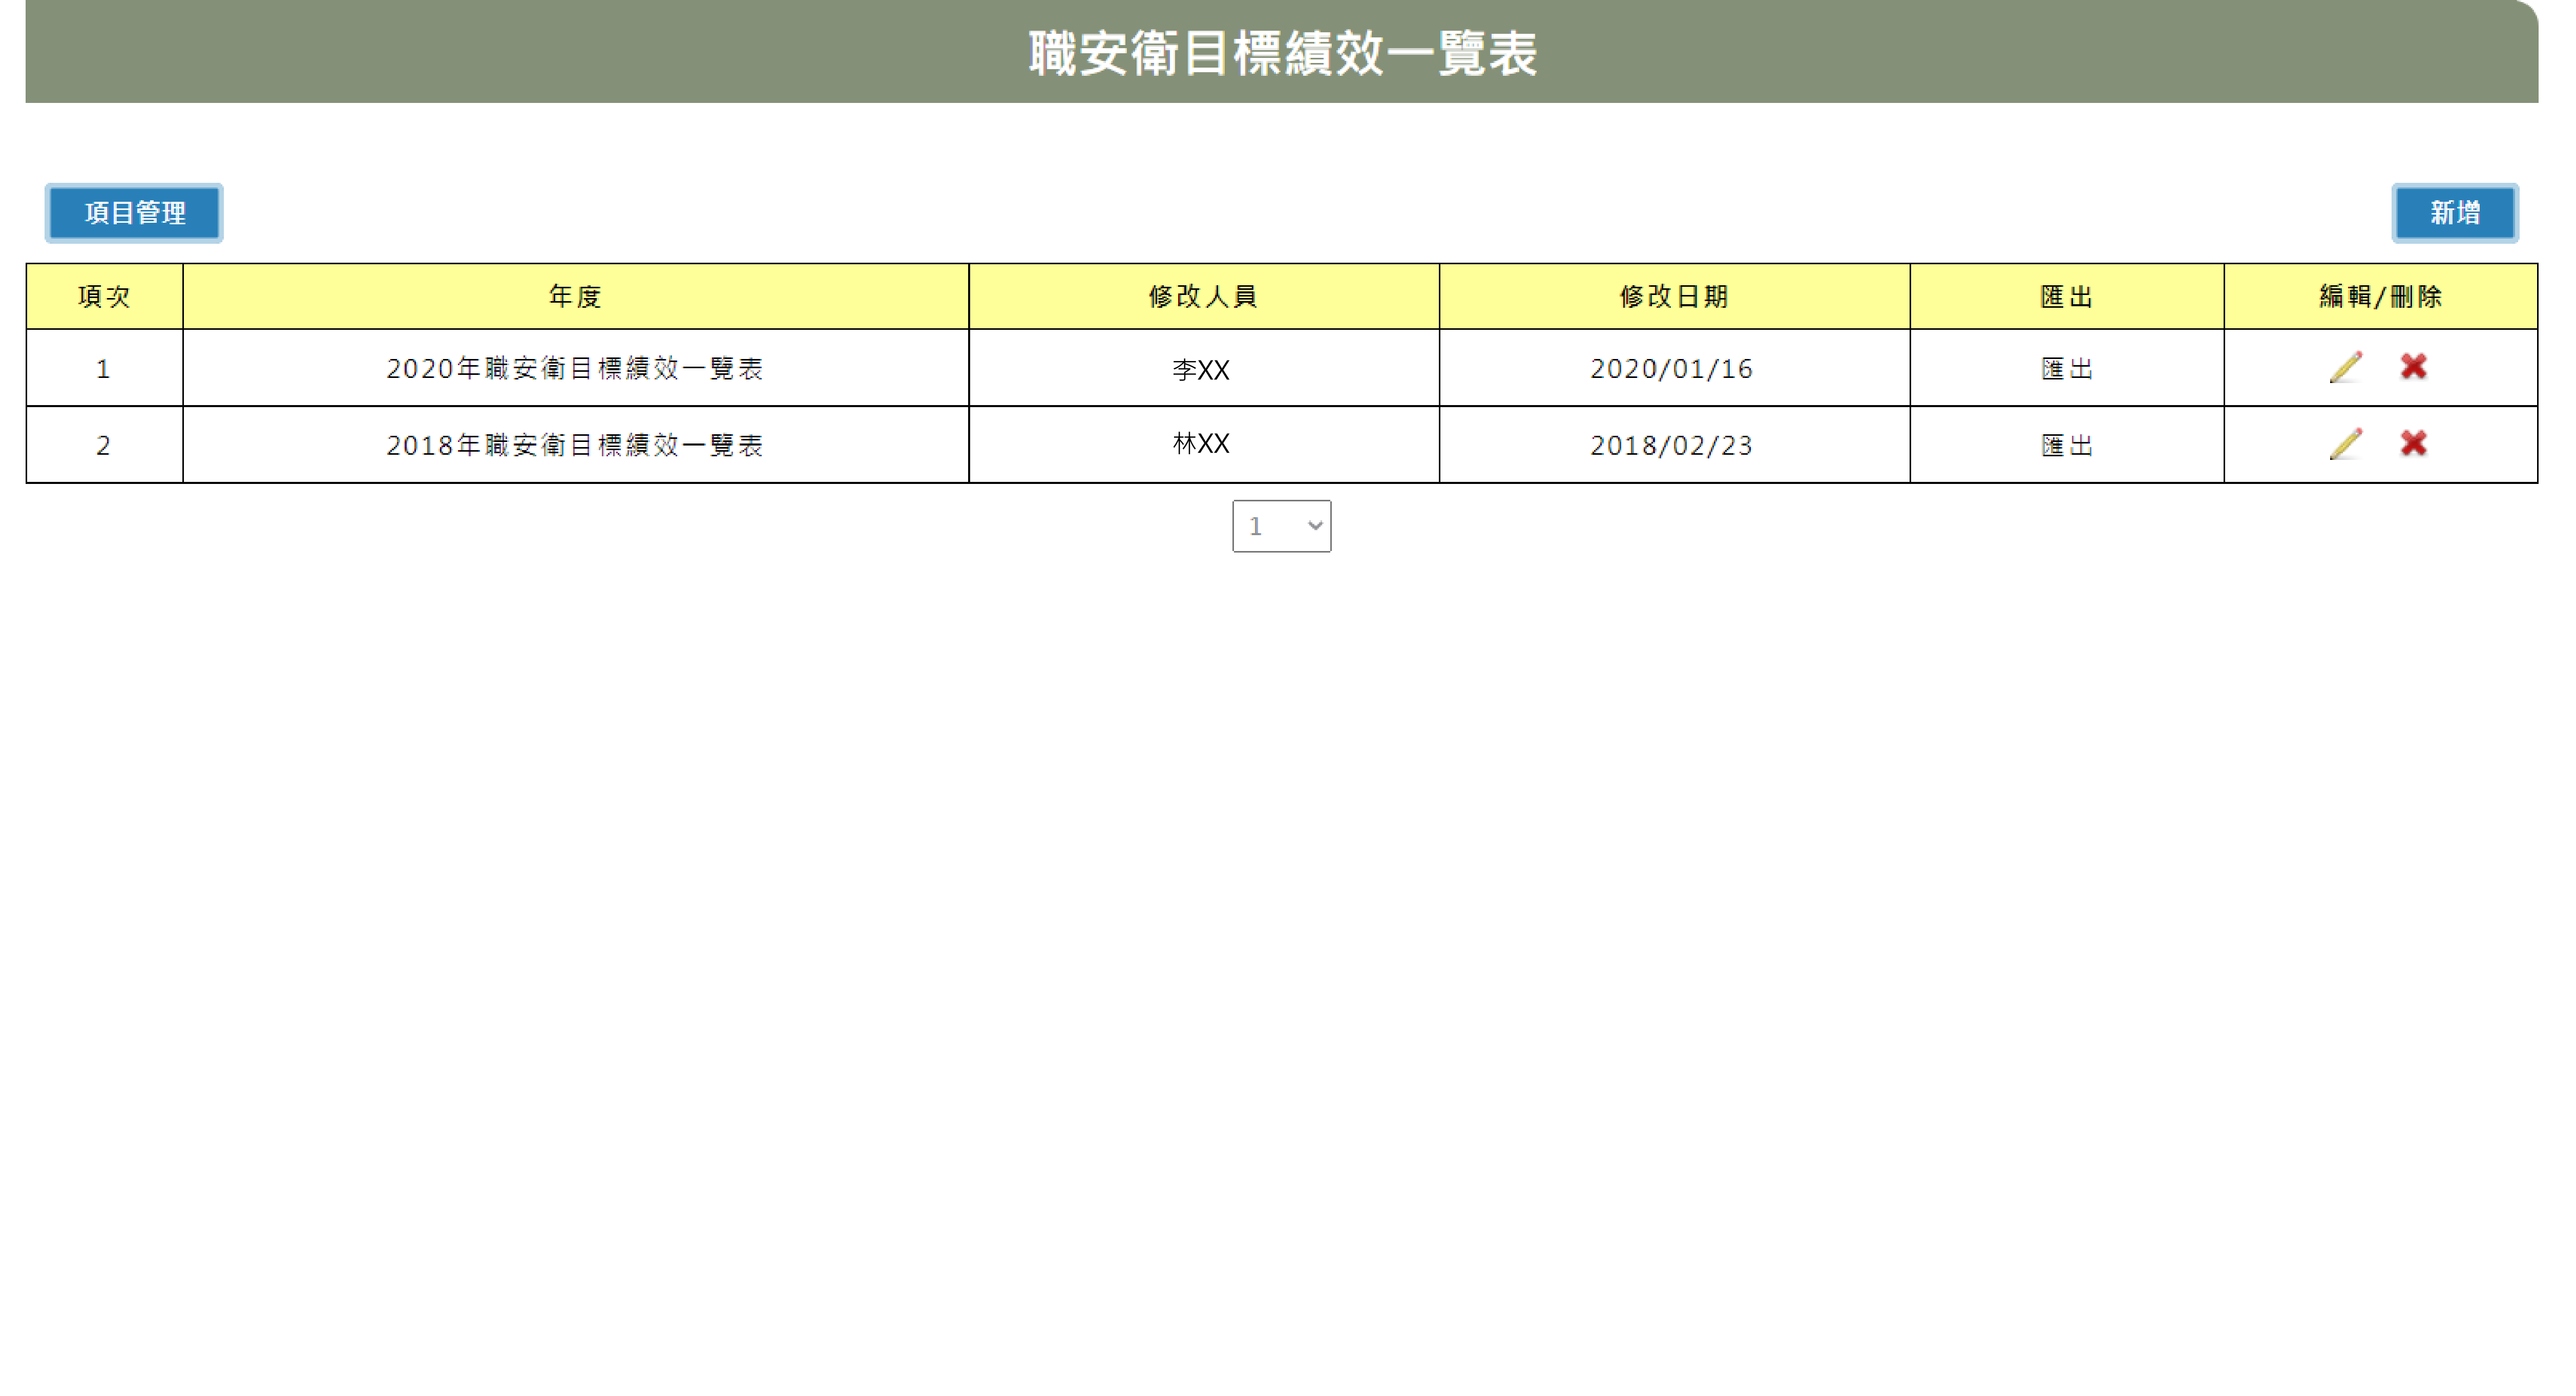Click item number 1 cell
This screenshot has width=2576, height=1396.
[x=104, y=368]
